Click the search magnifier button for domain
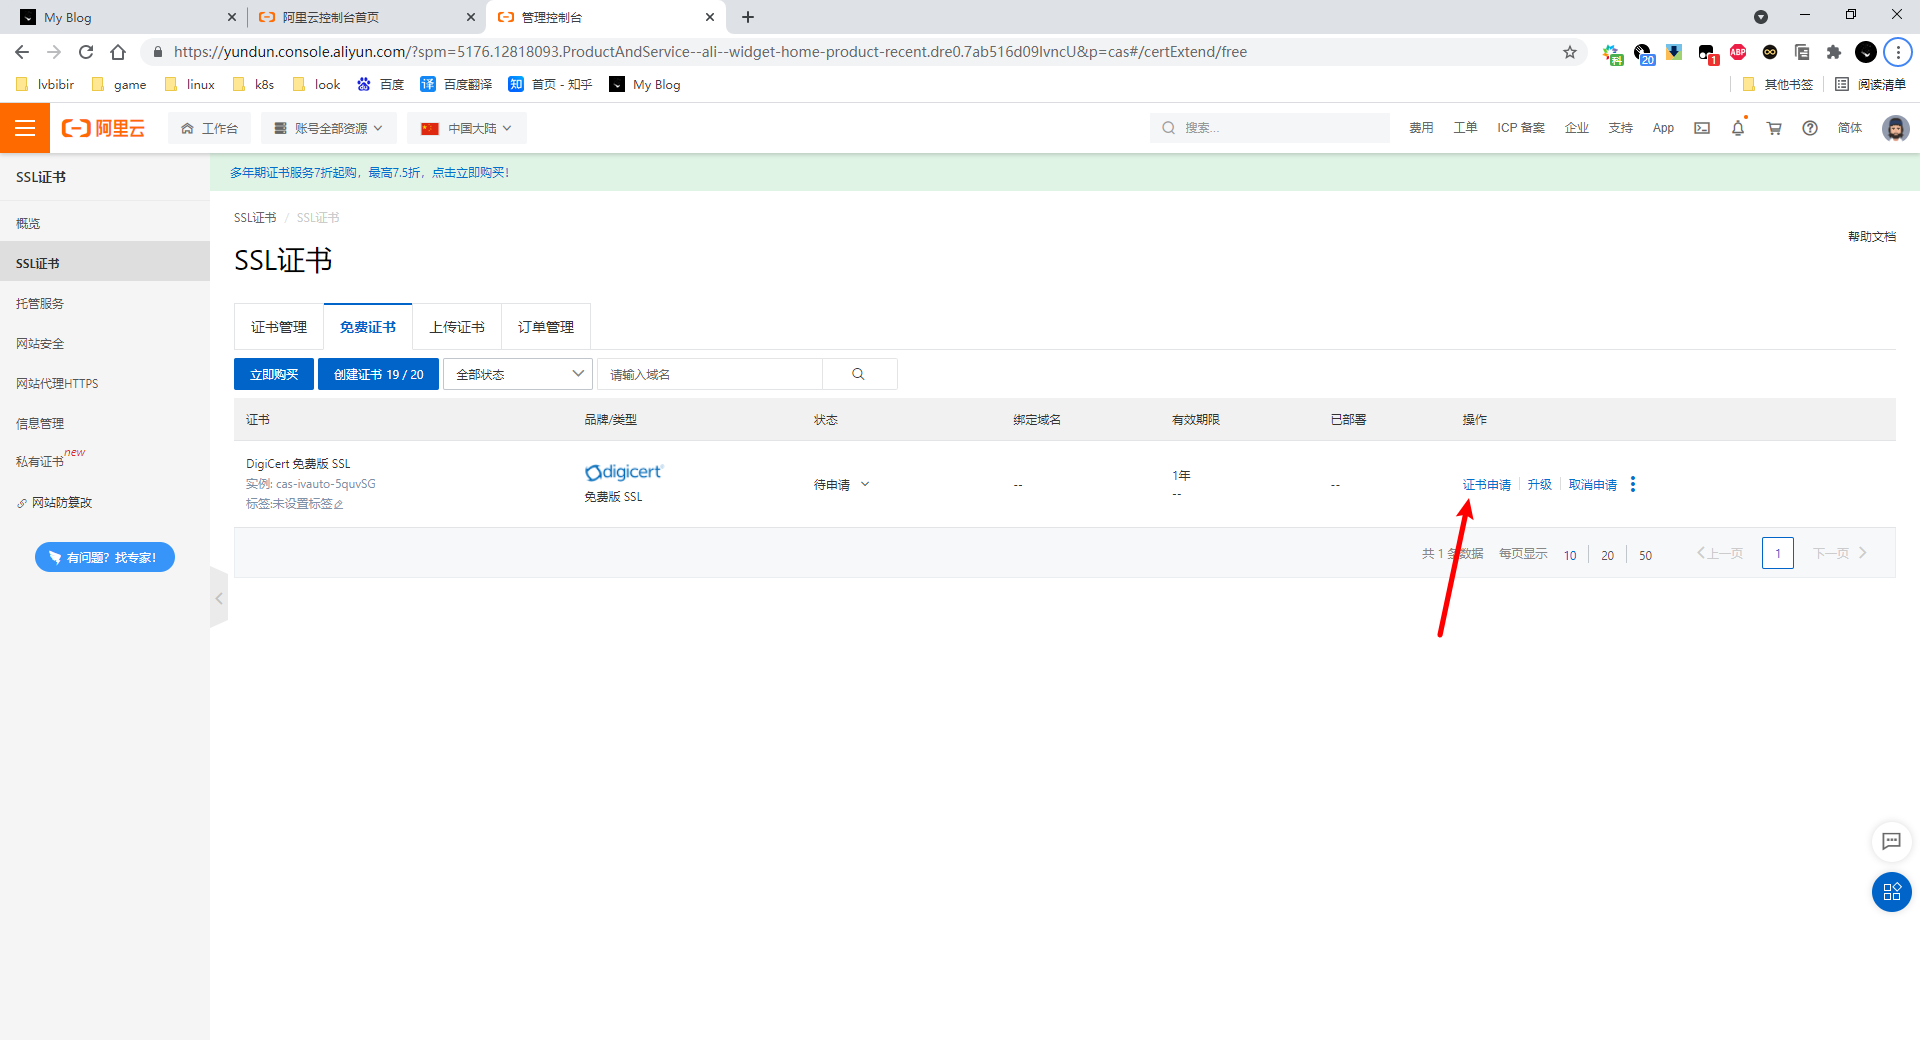The image size is (1920, 1040). (x=858, y=374)
